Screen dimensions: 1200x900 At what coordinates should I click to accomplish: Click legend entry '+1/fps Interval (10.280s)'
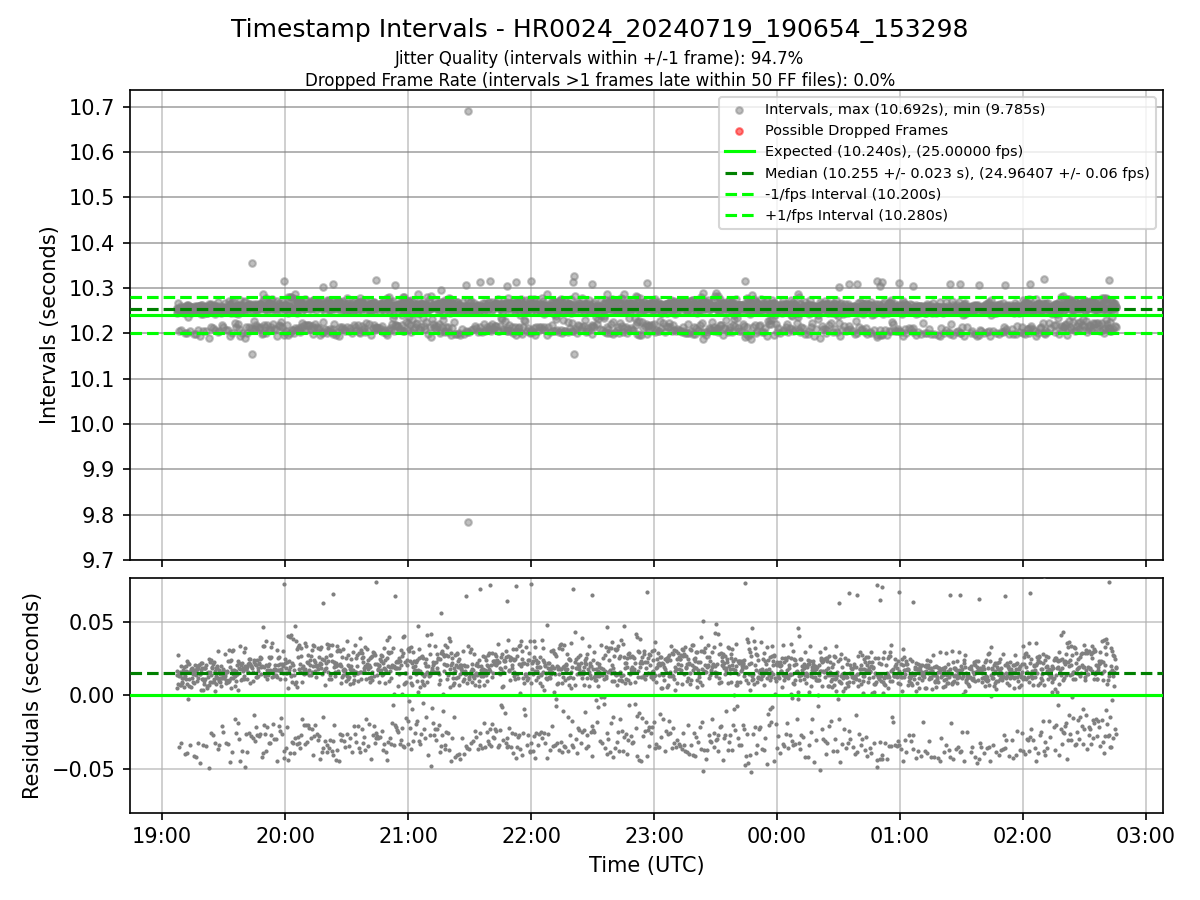coord(856,215)
